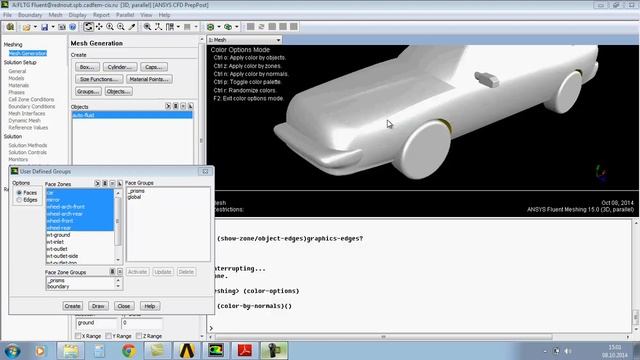Image resolution: width=640 pixels, height=360 pixels.
Task: Select auto-fluid in Objects list
Action: (132, 115)
